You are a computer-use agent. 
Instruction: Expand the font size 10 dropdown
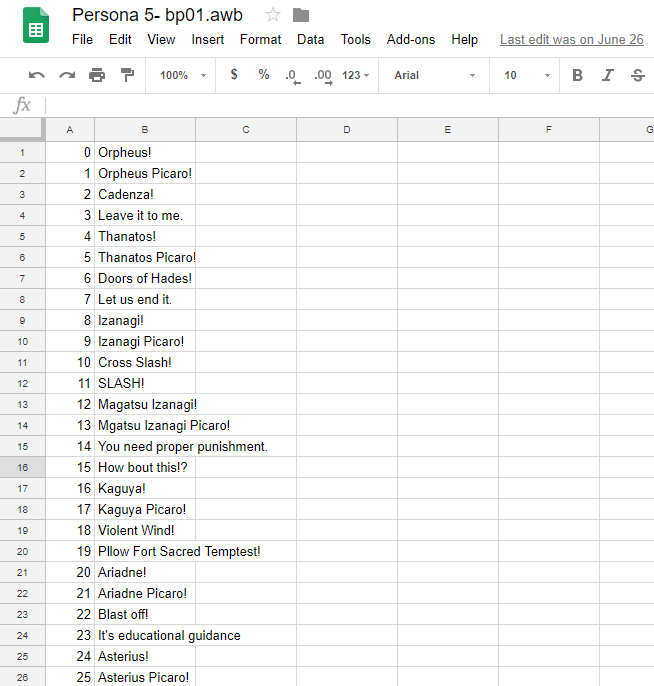[526, 75]
